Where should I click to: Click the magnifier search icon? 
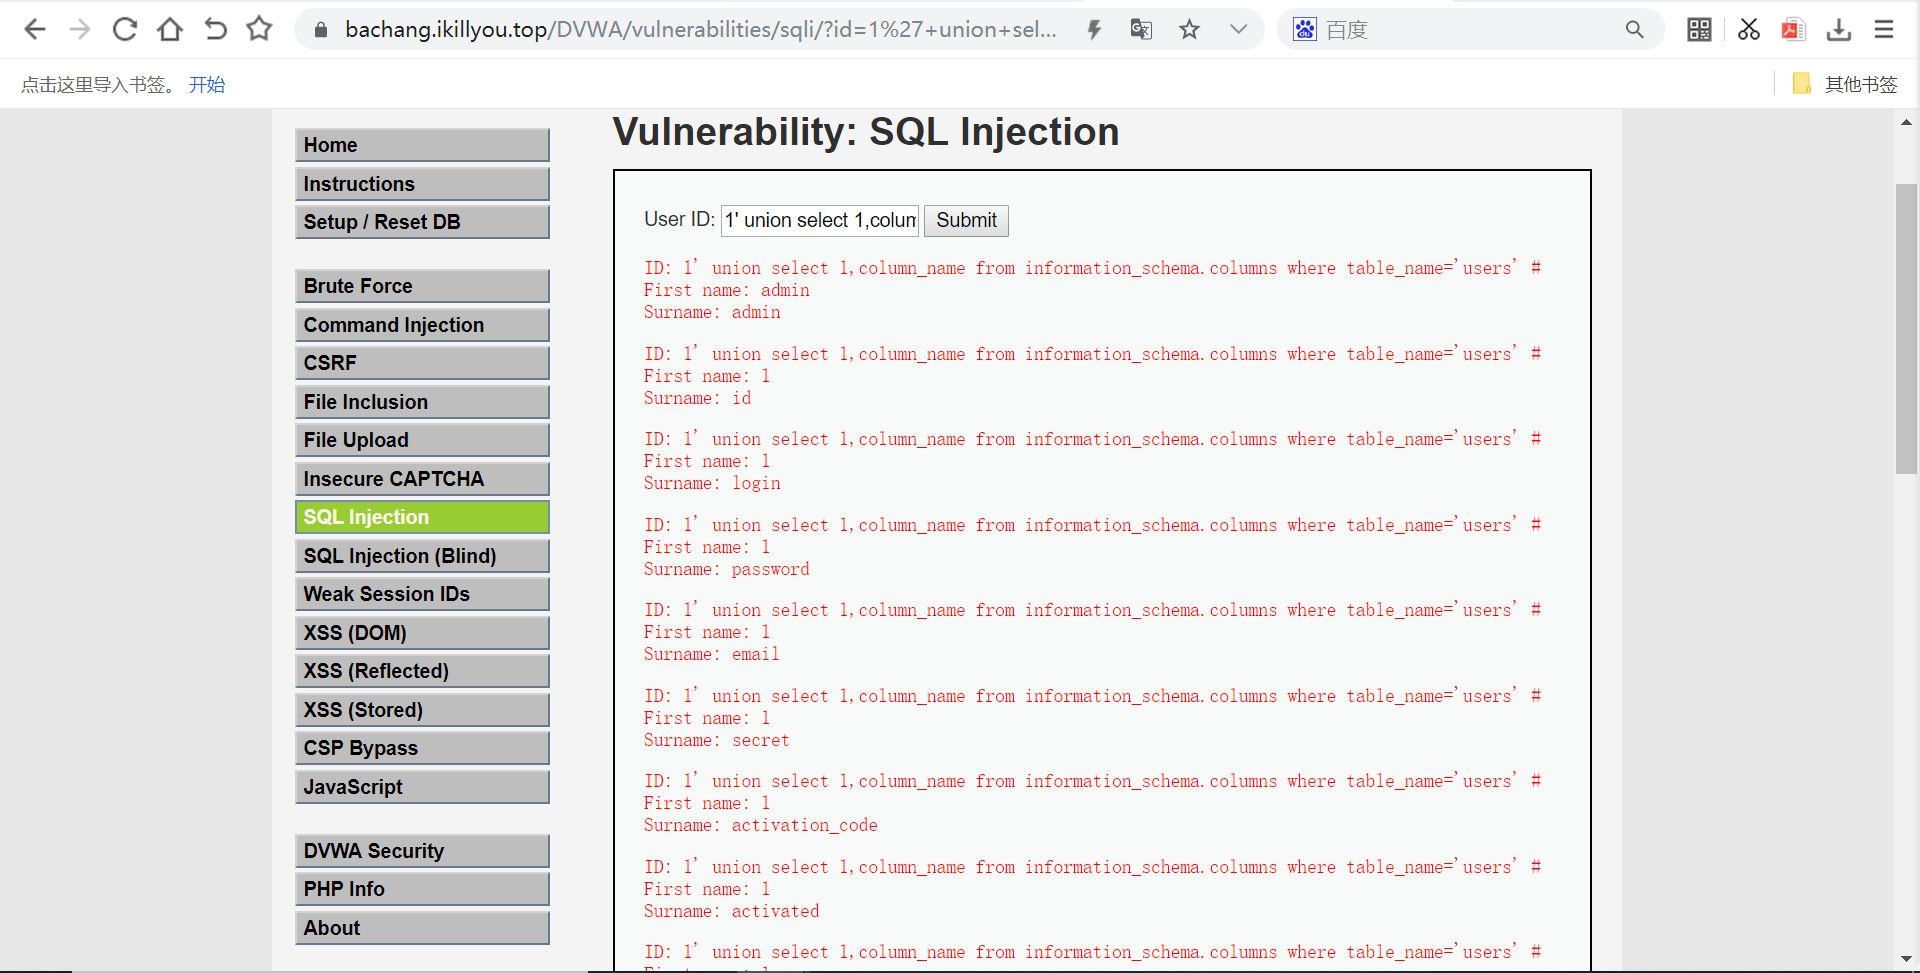click(1634, 30)
